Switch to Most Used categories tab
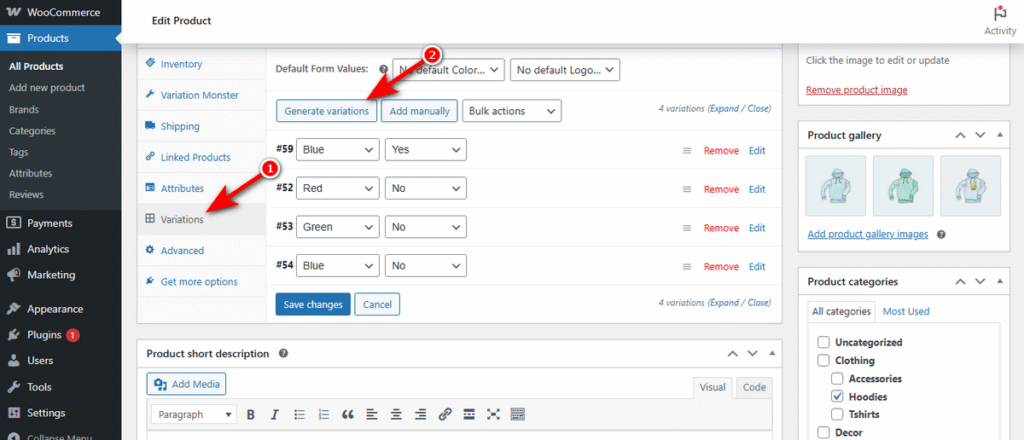 (x=906, y=311)
